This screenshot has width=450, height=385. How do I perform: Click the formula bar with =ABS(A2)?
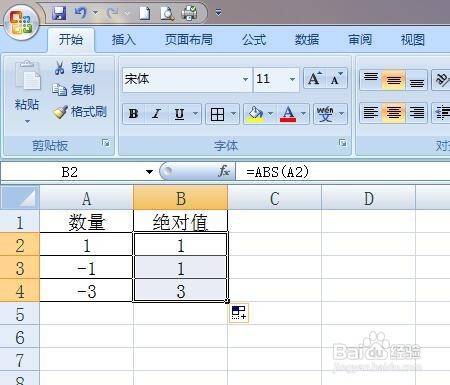(343, 172)
